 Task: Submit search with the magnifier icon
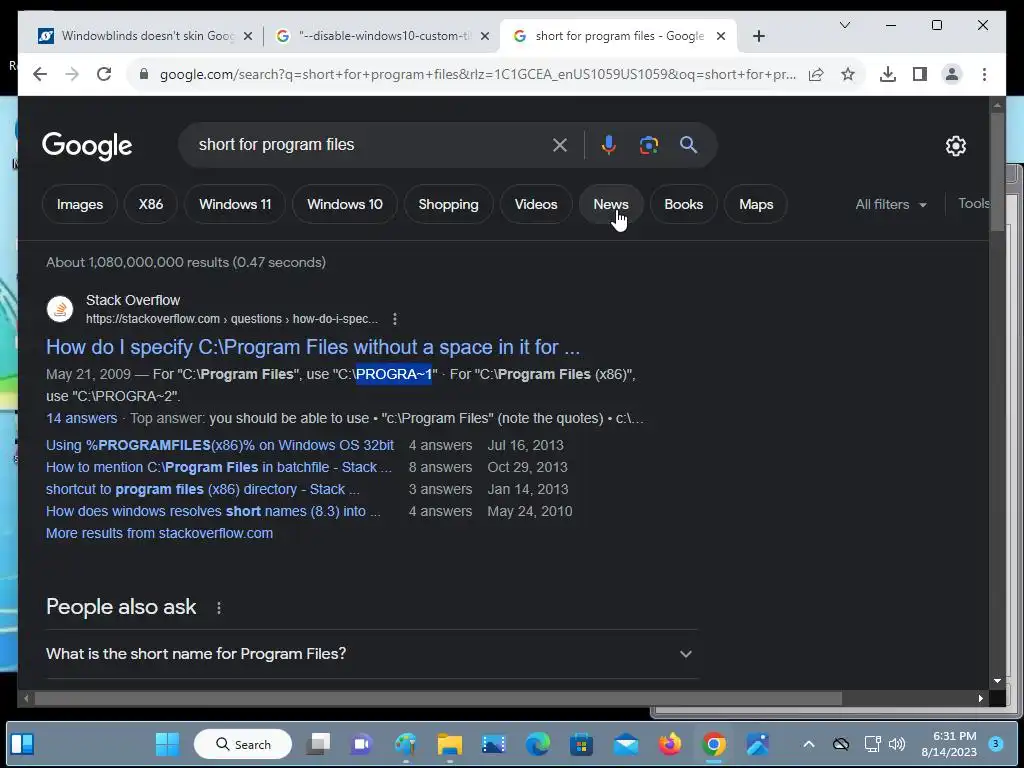tap(688, 145)
